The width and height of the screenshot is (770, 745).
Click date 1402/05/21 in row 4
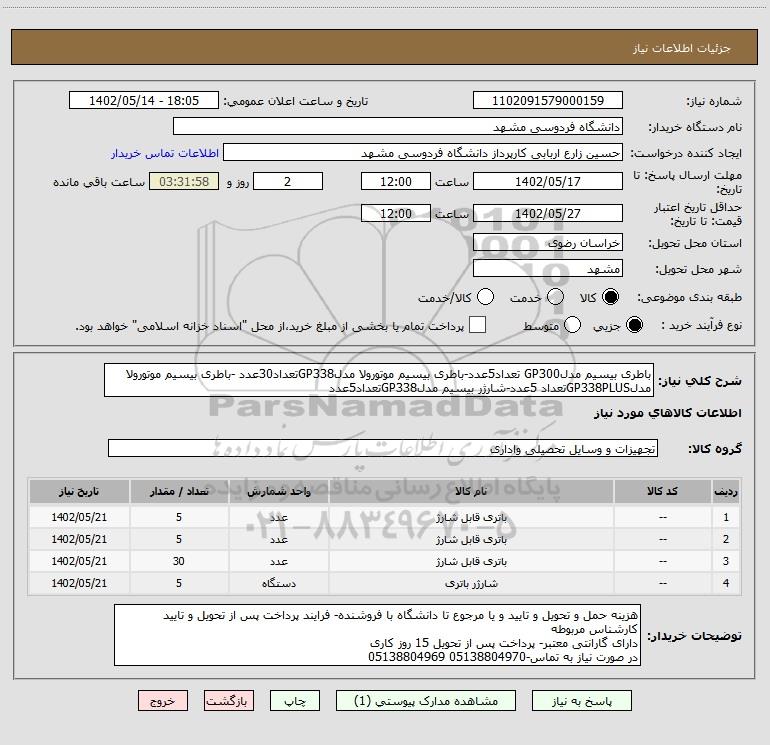coord(79,583)
